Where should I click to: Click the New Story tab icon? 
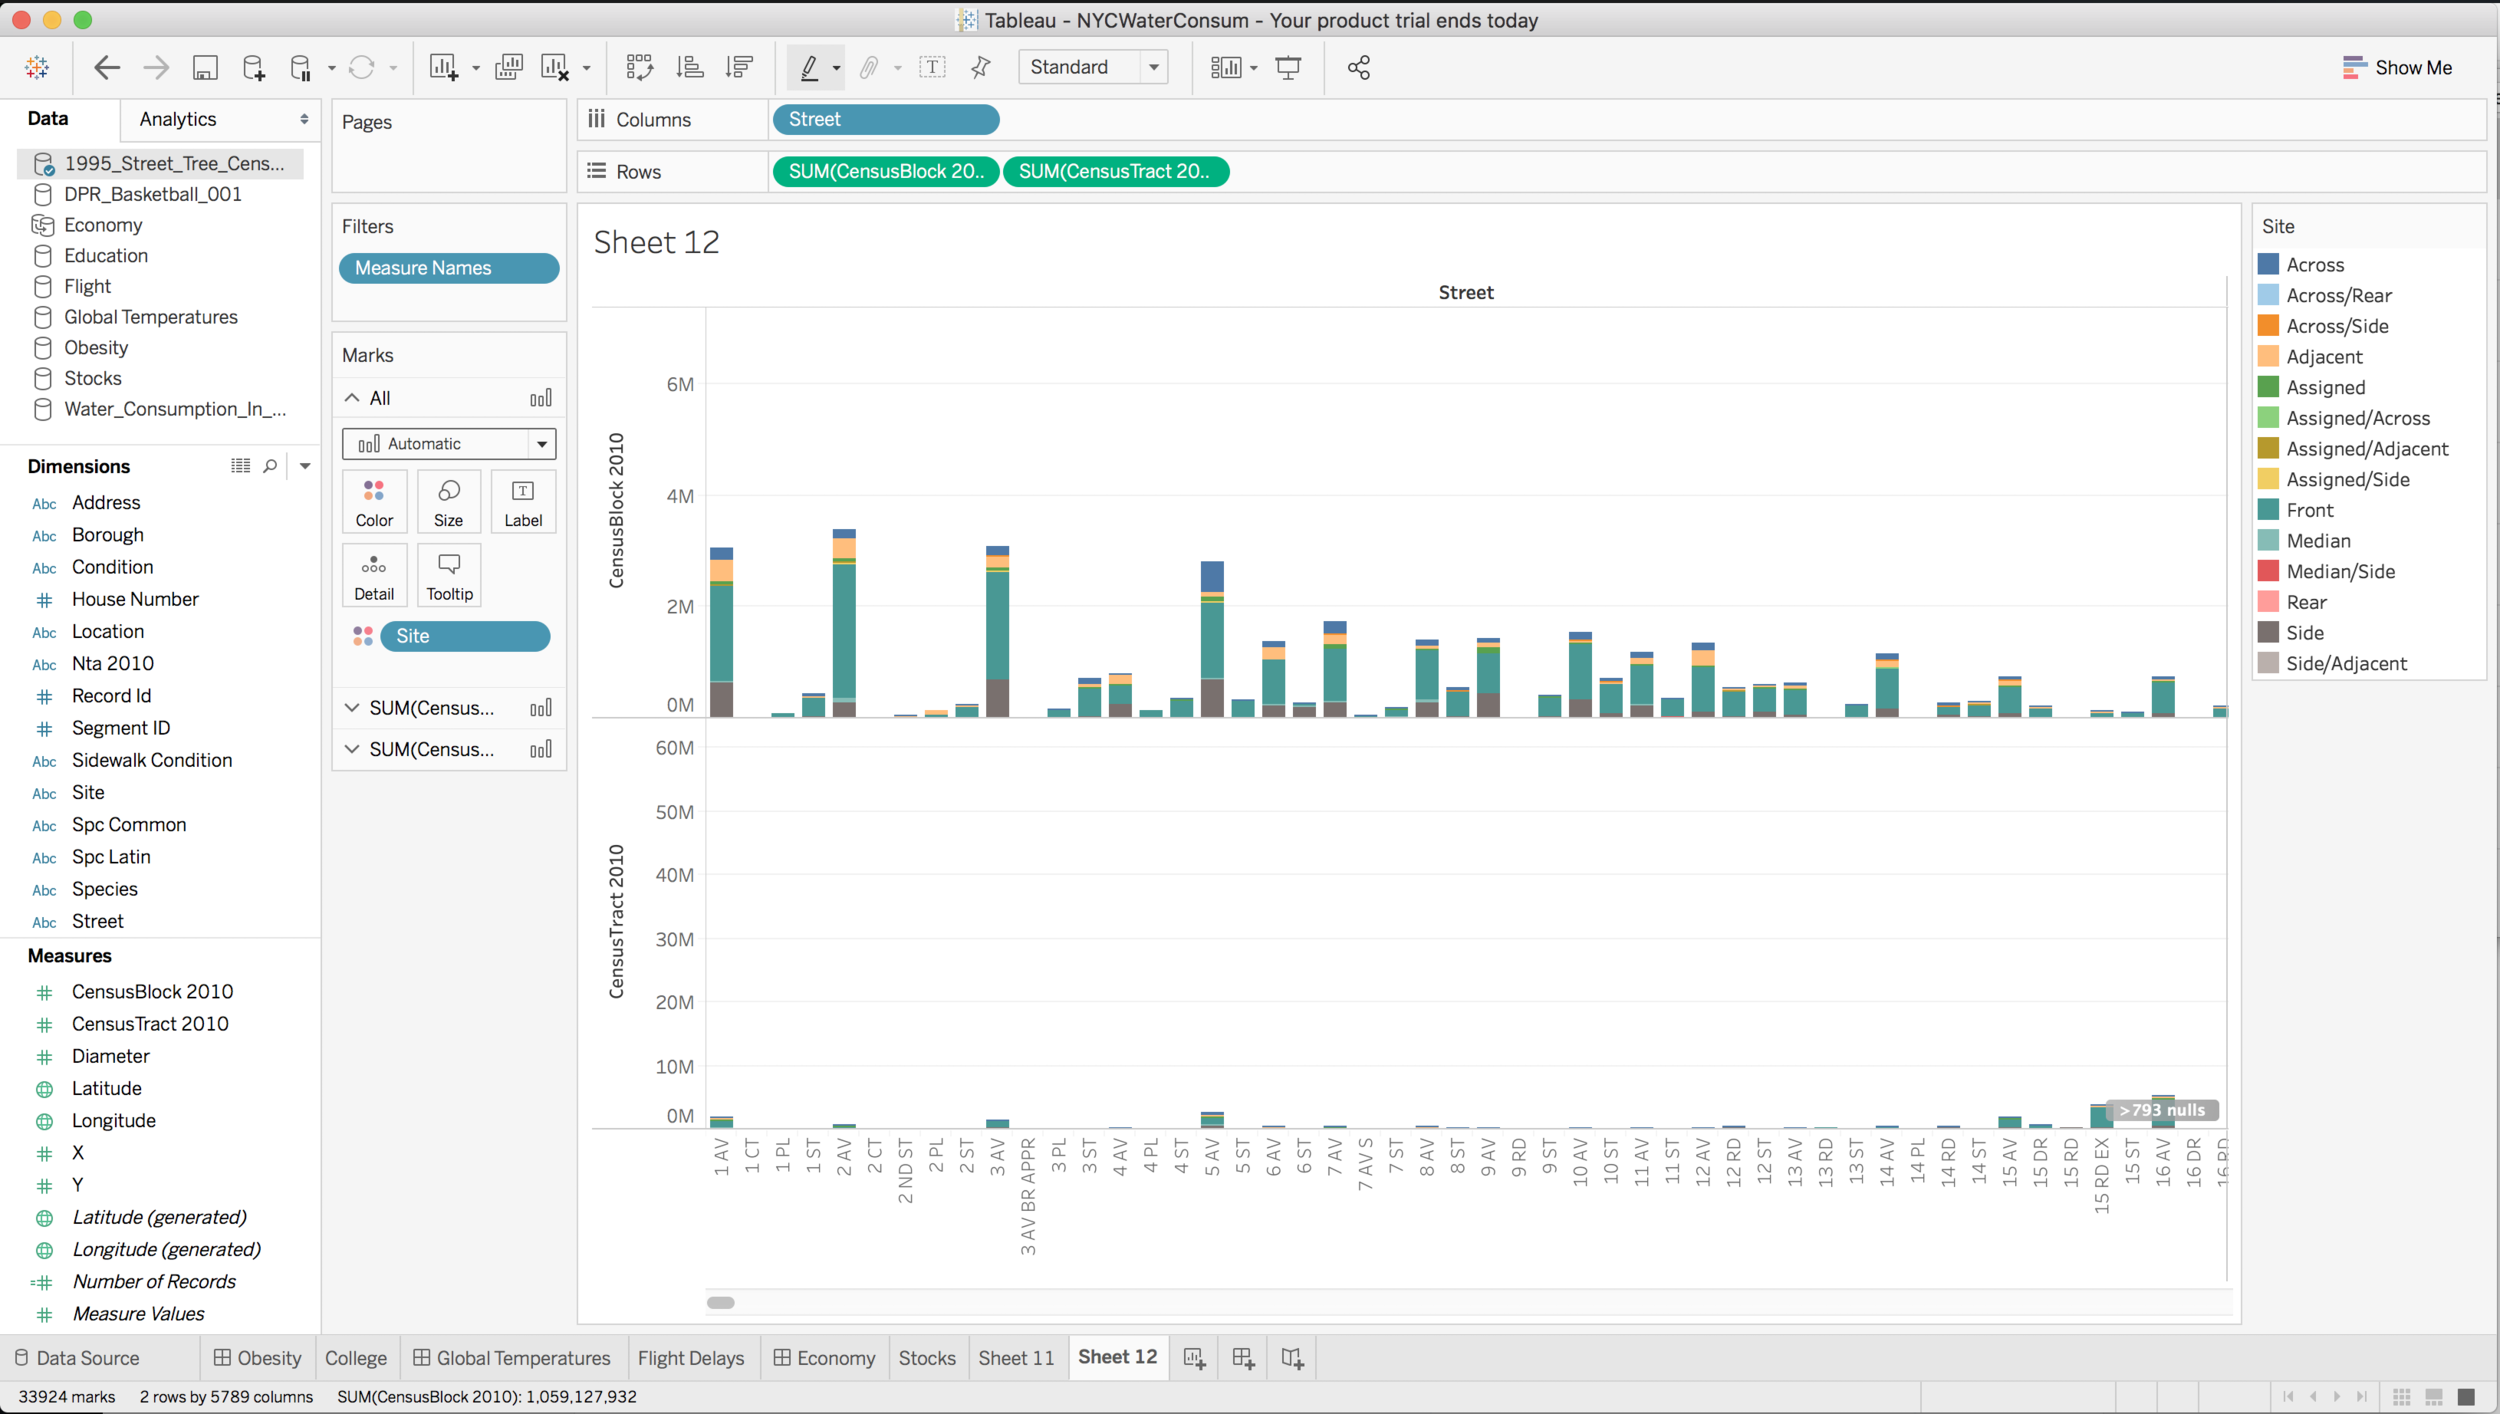click(x=1292, y=1358)
